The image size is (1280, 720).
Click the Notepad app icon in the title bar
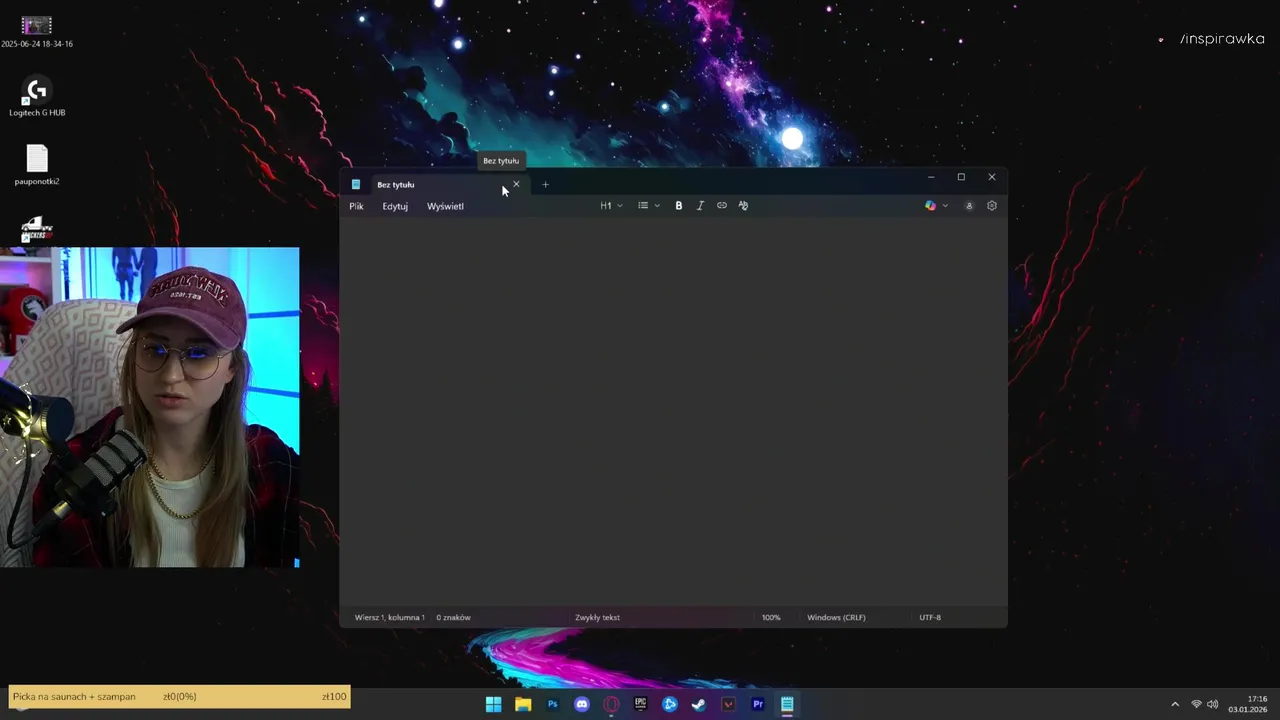click(x=355, y=185)
